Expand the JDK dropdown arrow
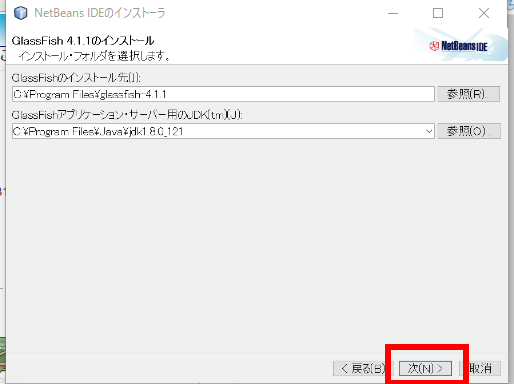 pyautogui.click(x=429, y=131)
